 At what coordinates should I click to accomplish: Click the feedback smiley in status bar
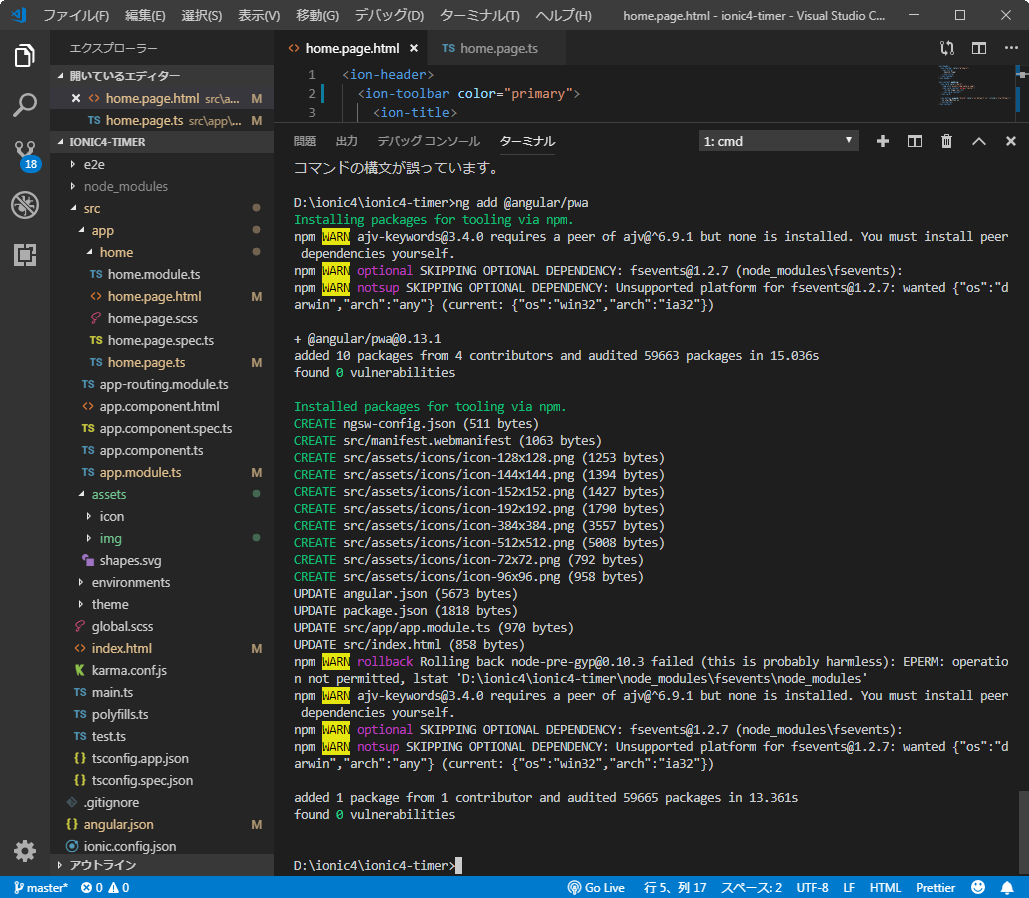(x=978, y=887)
